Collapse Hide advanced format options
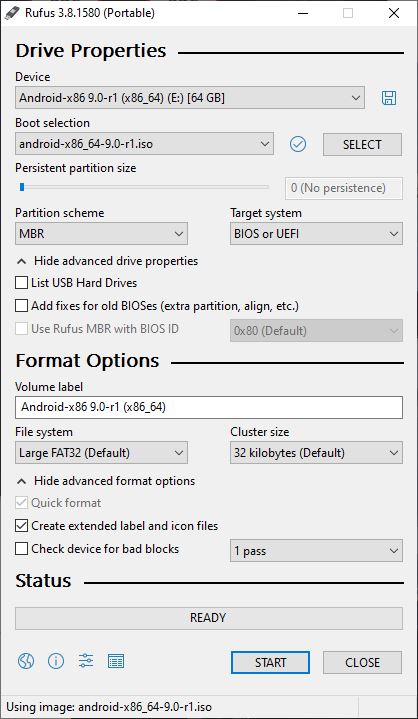418x719 pixels. click(x=106, y=481)
